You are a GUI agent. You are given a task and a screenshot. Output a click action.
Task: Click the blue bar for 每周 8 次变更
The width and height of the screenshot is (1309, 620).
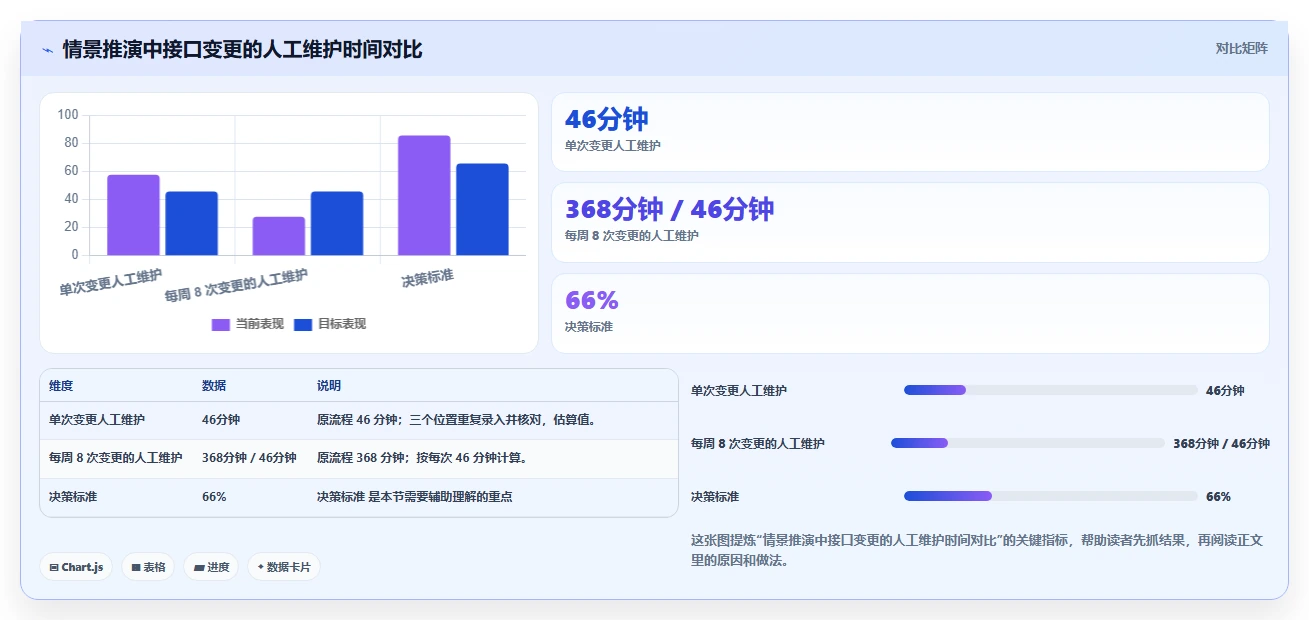337,223
